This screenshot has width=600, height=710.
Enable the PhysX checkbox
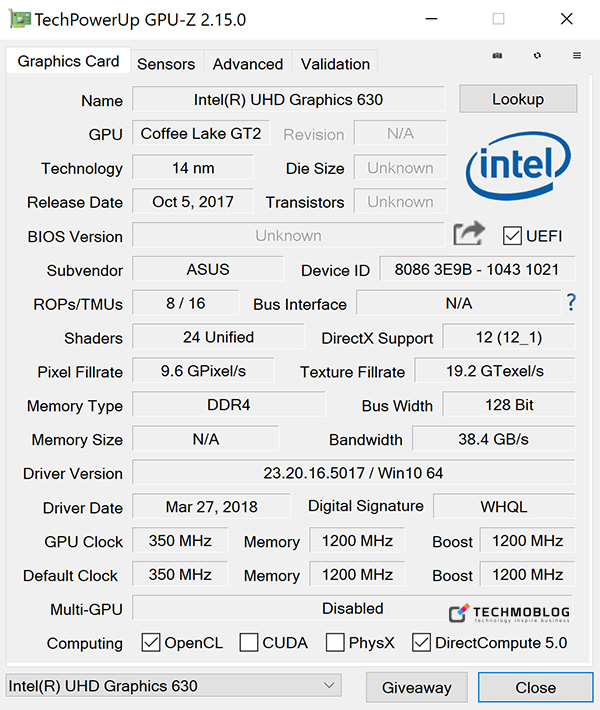pyautogui.click(x=335, y=642)
